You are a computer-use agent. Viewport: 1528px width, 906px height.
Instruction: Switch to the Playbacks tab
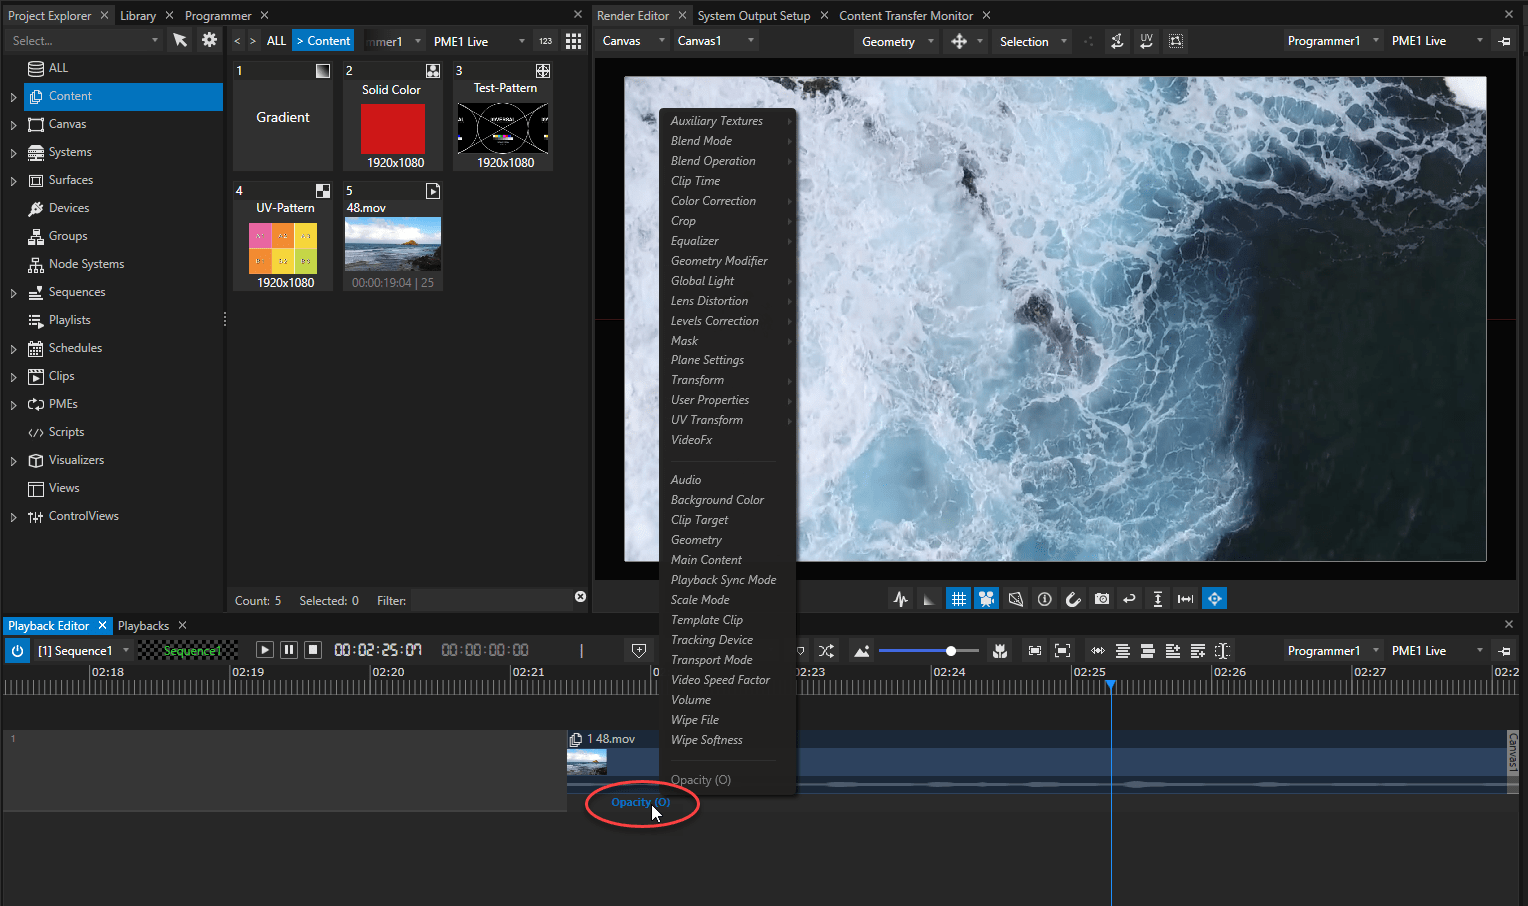pos(143,625)
